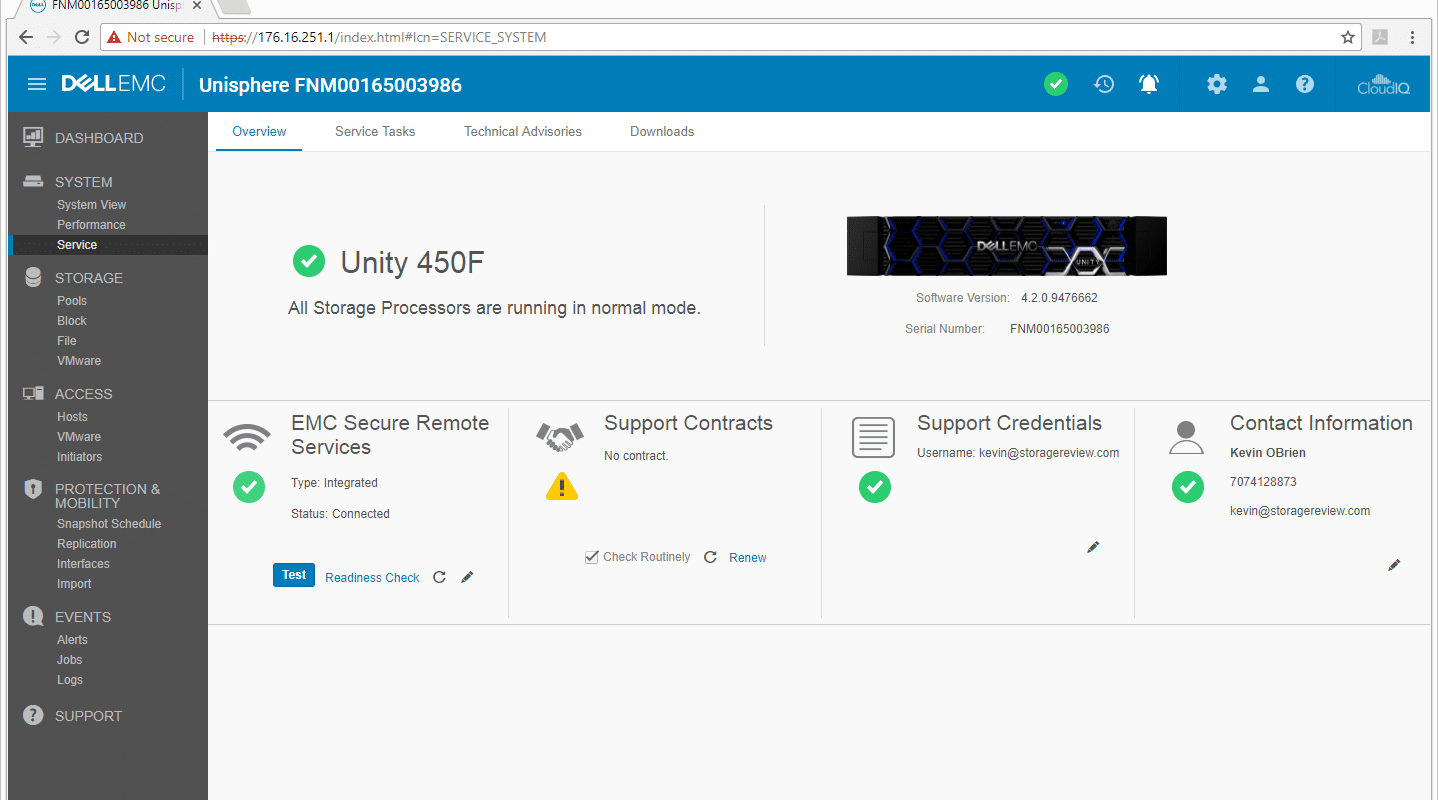Viewport: 1438px width, 800px height.
Task: Open the Downloads tab
Action: [662, 131]
